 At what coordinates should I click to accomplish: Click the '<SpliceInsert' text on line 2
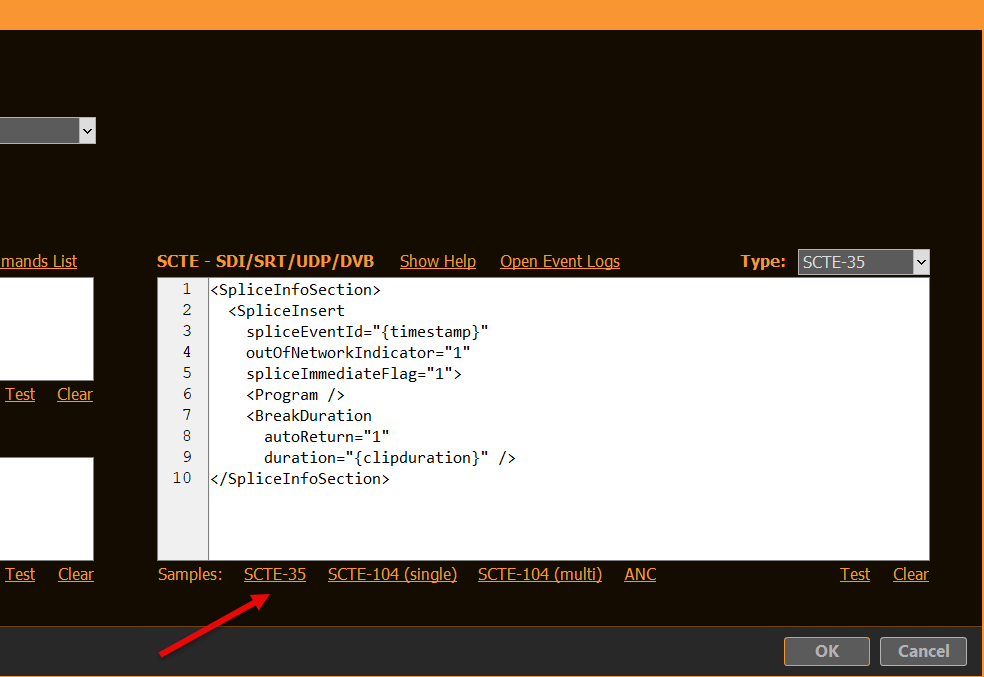286,311
